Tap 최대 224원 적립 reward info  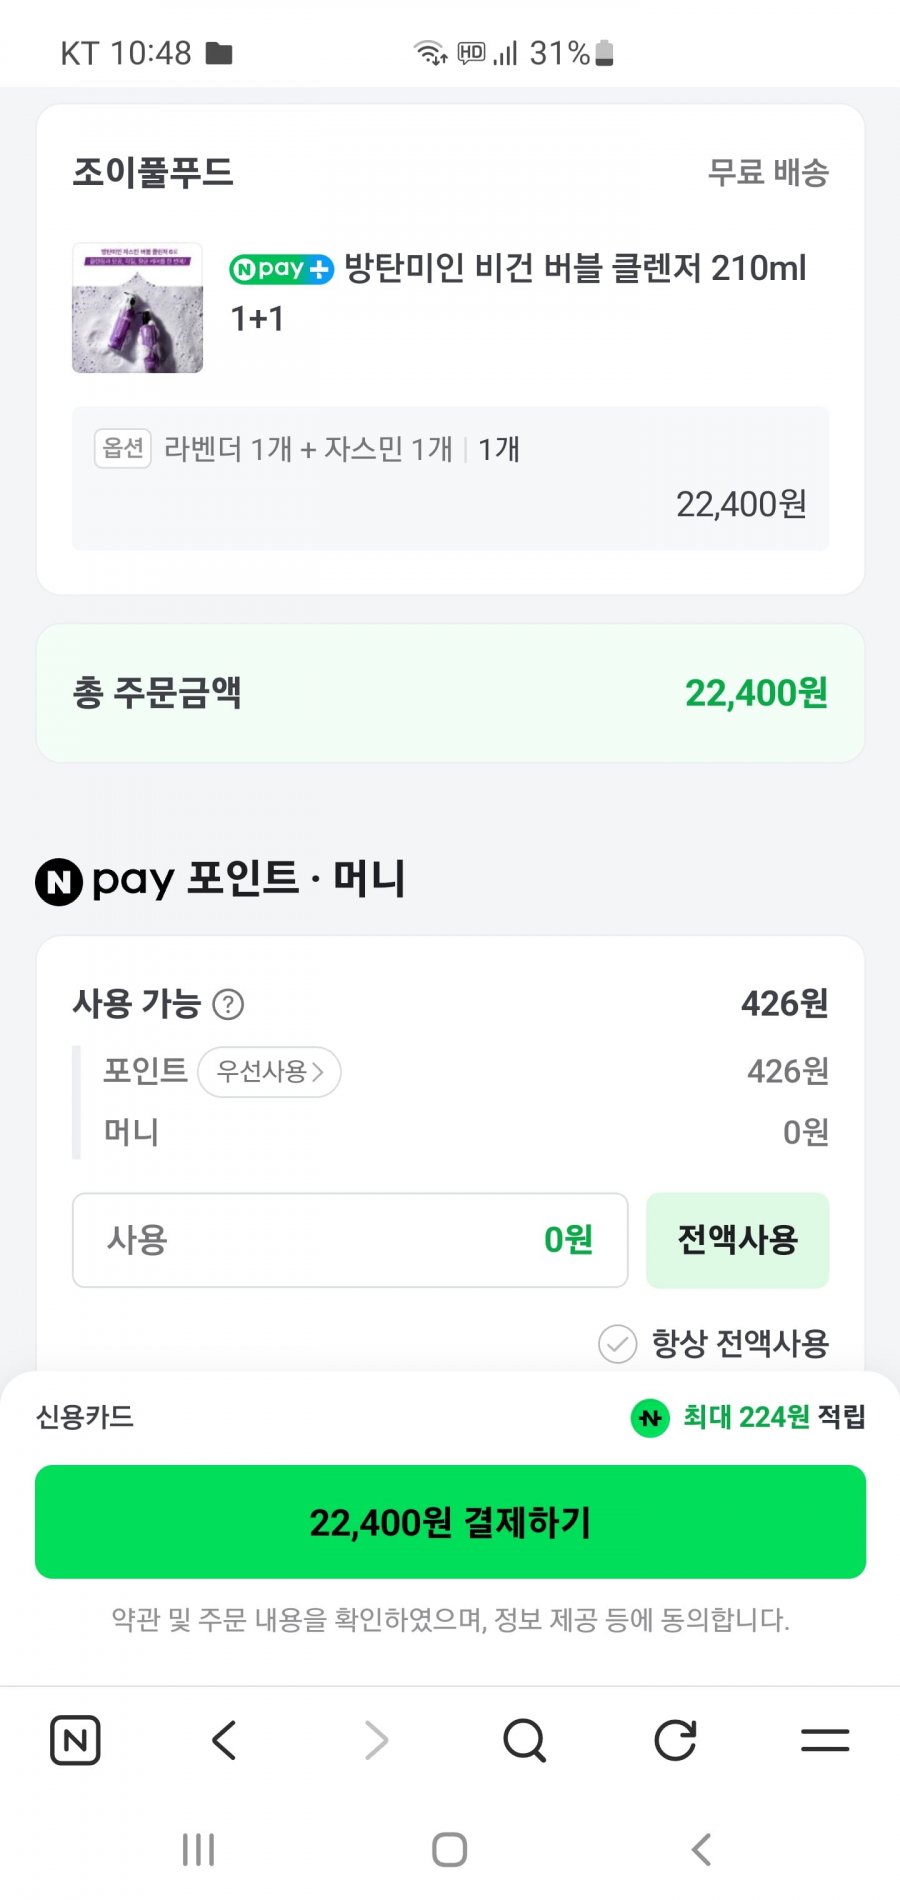[748, 1417]
